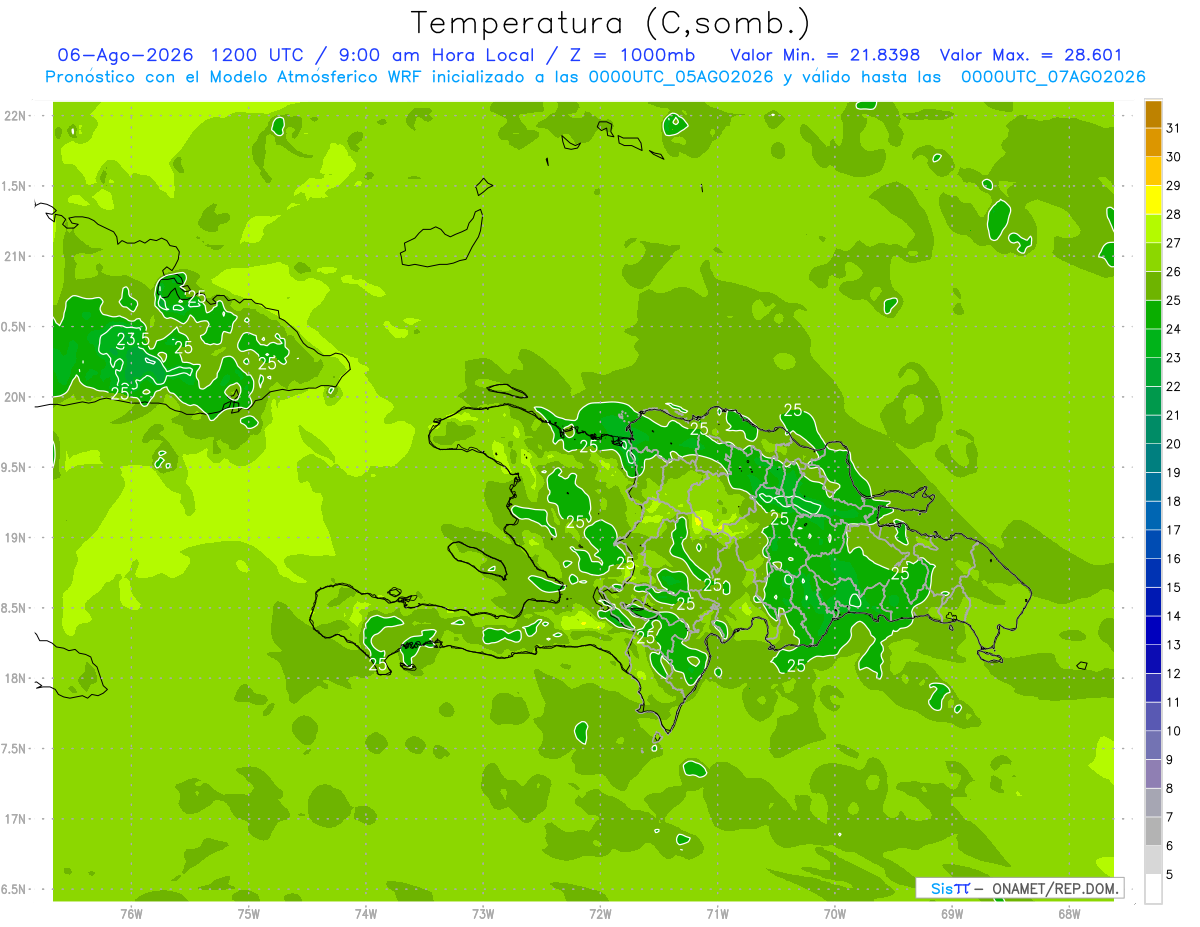Click the 72W longitude axis label

(600, 914)
